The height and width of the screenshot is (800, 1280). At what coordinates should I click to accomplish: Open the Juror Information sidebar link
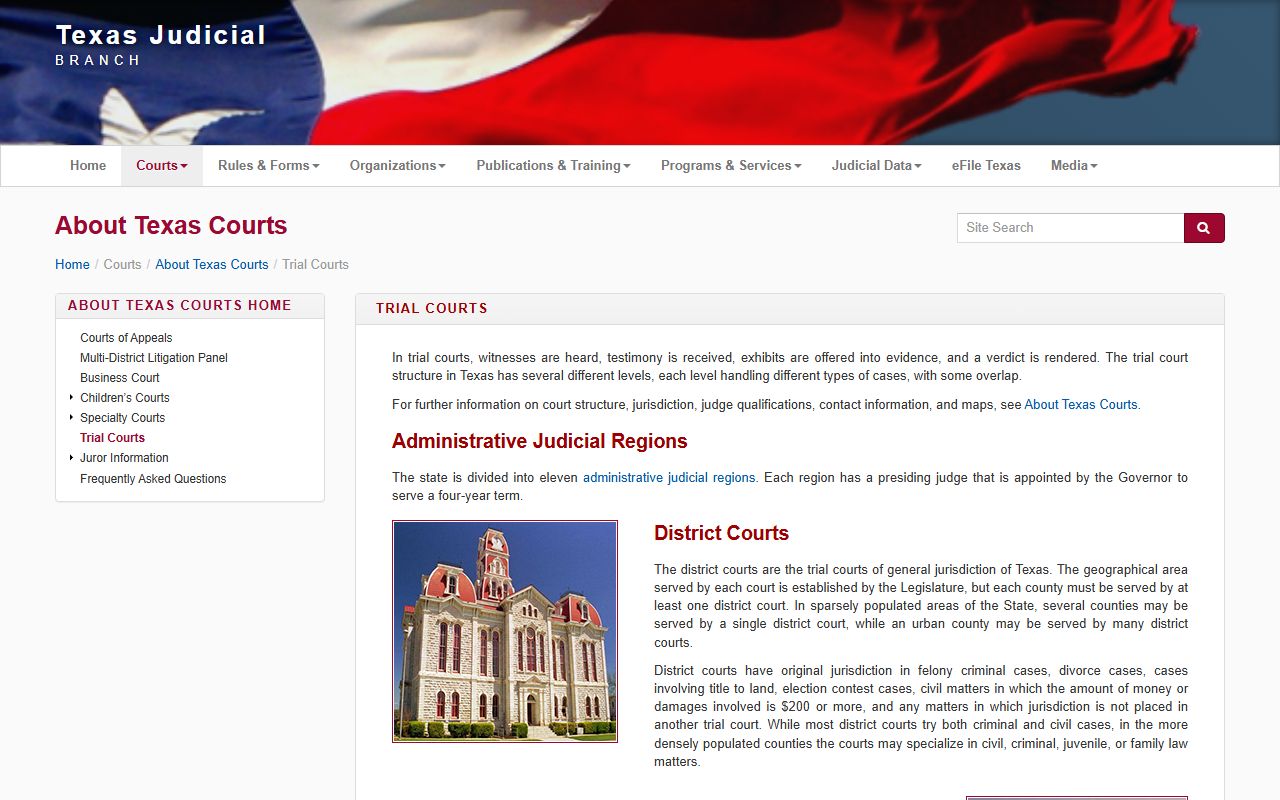(124, 458)
